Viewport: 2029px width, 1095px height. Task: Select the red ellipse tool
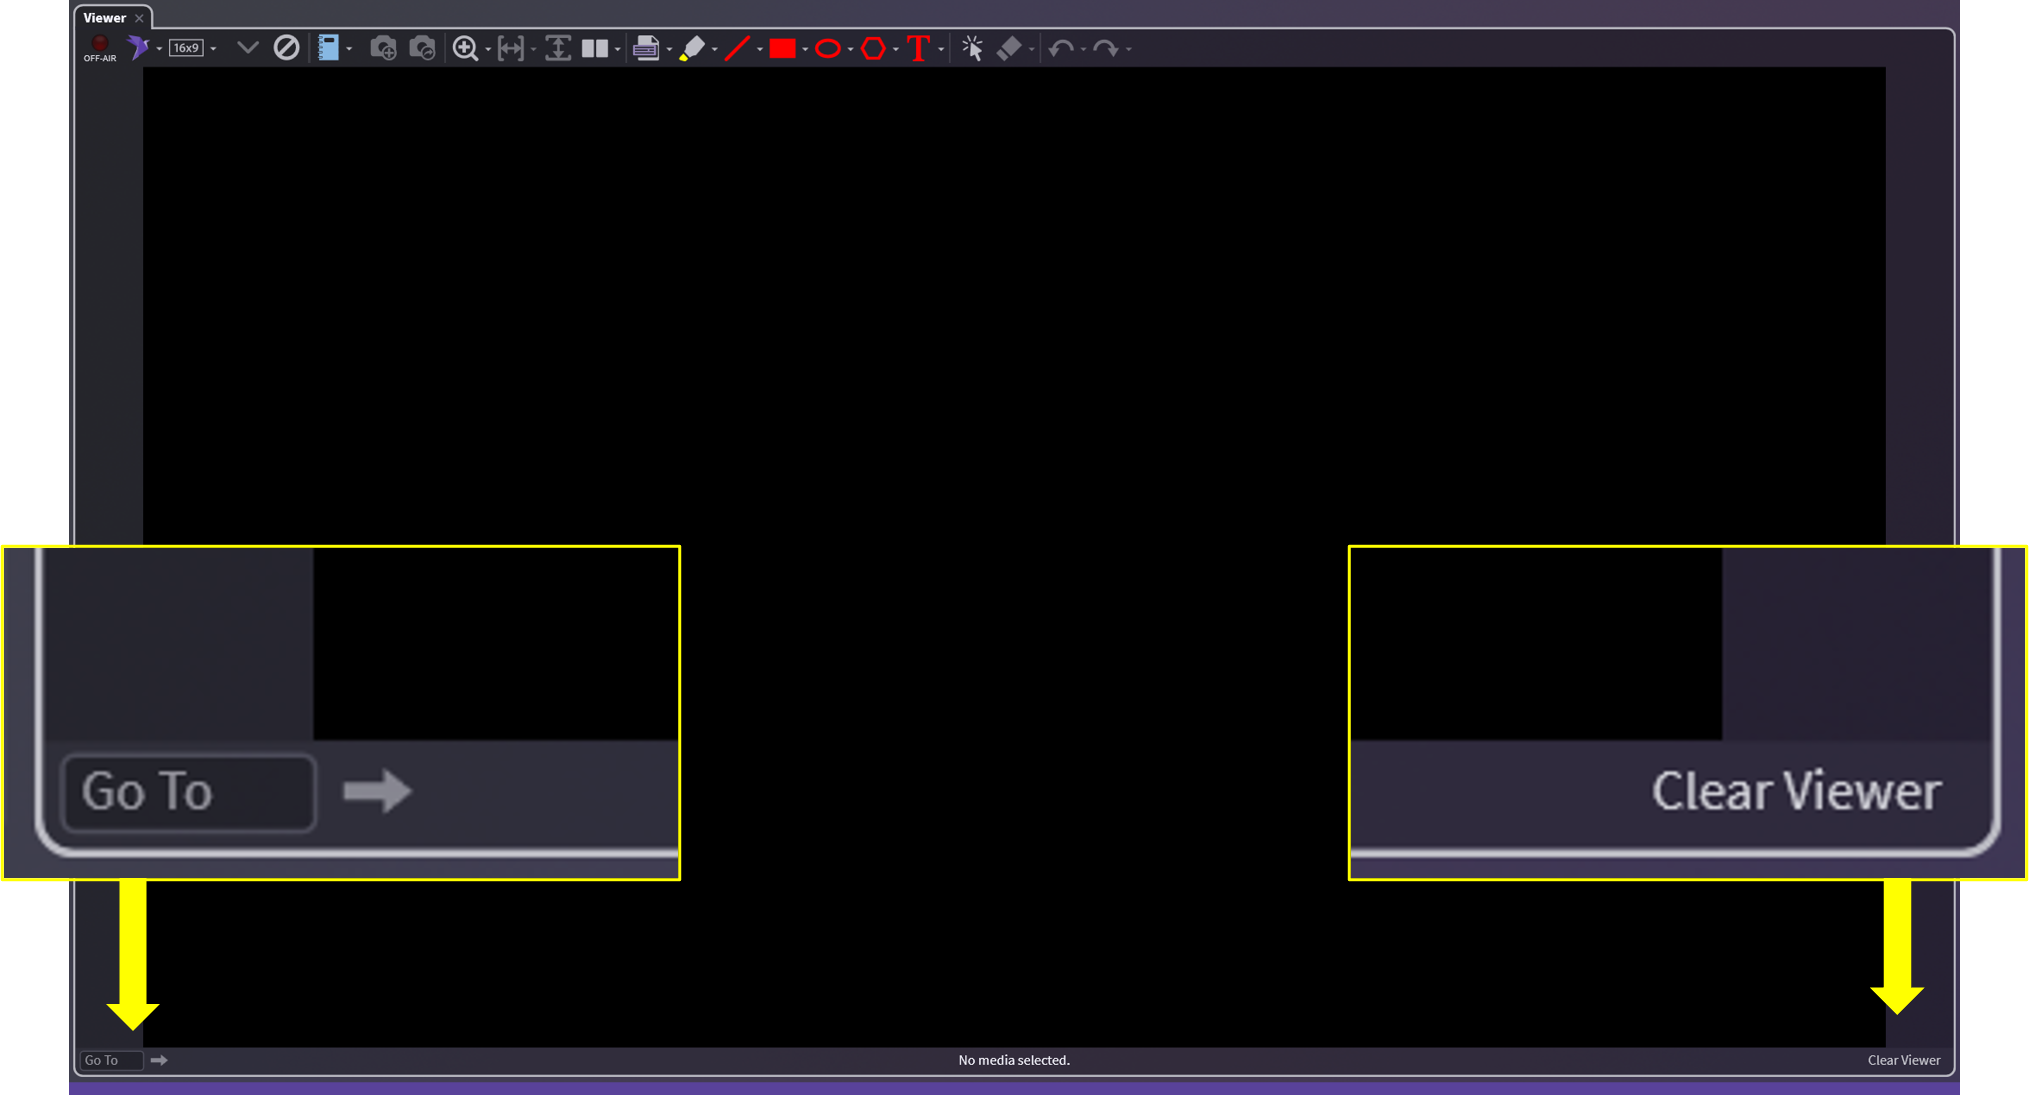pos(827,47)
